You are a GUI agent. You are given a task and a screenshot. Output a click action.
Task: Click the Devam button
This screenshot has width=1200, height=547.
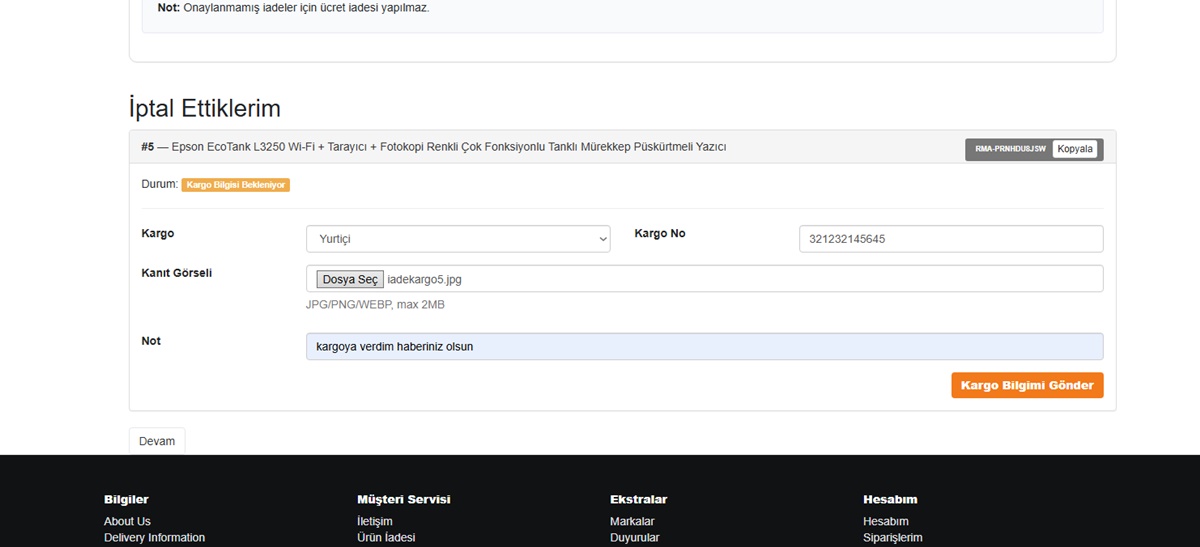pos(157,441)
